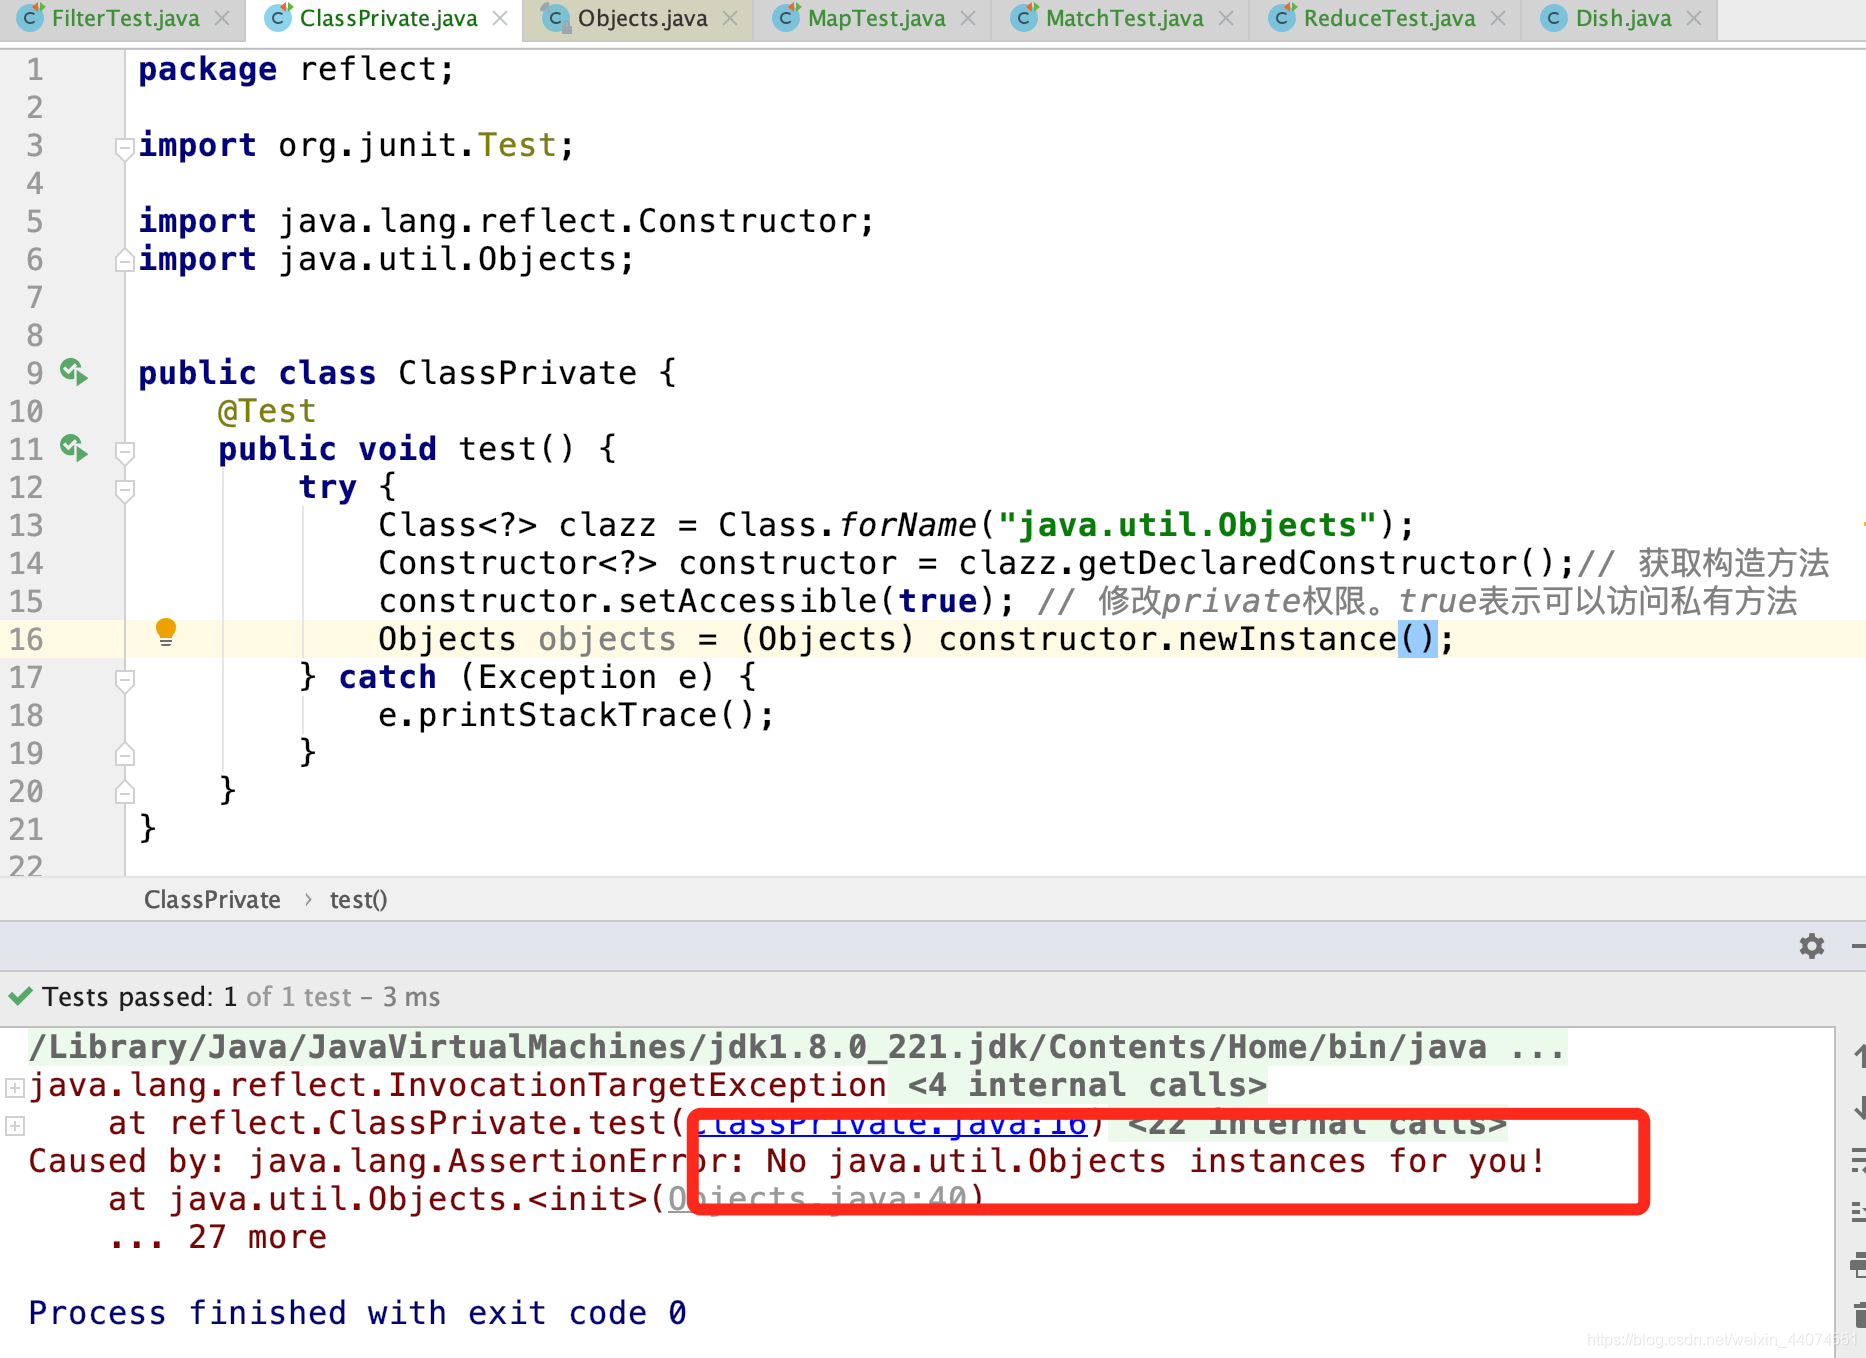This screenshot has height=1358, width=1866.
Task: Click the MapTest.java tab file icon
Action: [x=787, y=17]
